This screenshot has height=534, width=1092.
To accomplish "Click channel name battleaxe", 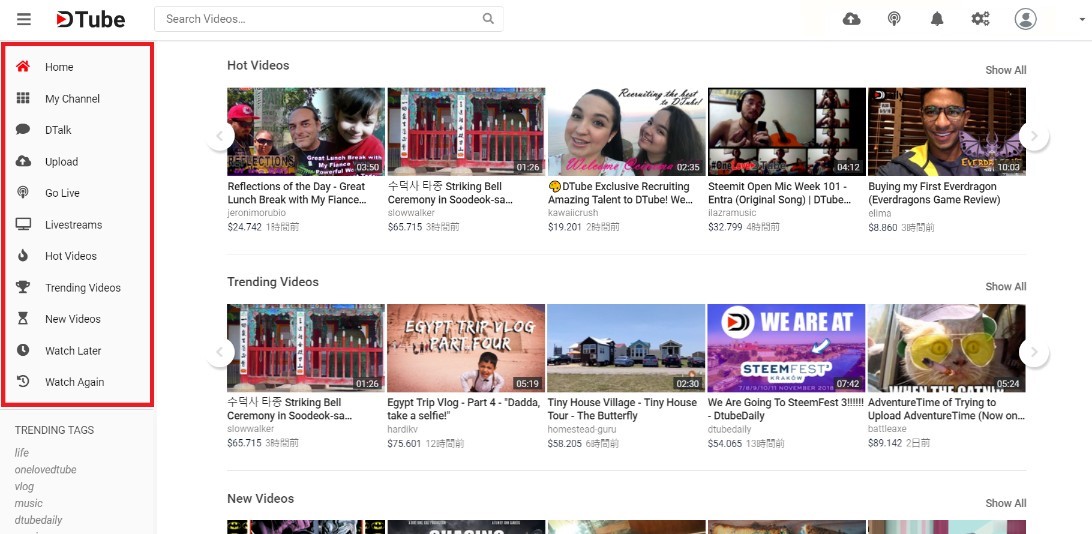I will pyautogui.click(x=887, y=429).
